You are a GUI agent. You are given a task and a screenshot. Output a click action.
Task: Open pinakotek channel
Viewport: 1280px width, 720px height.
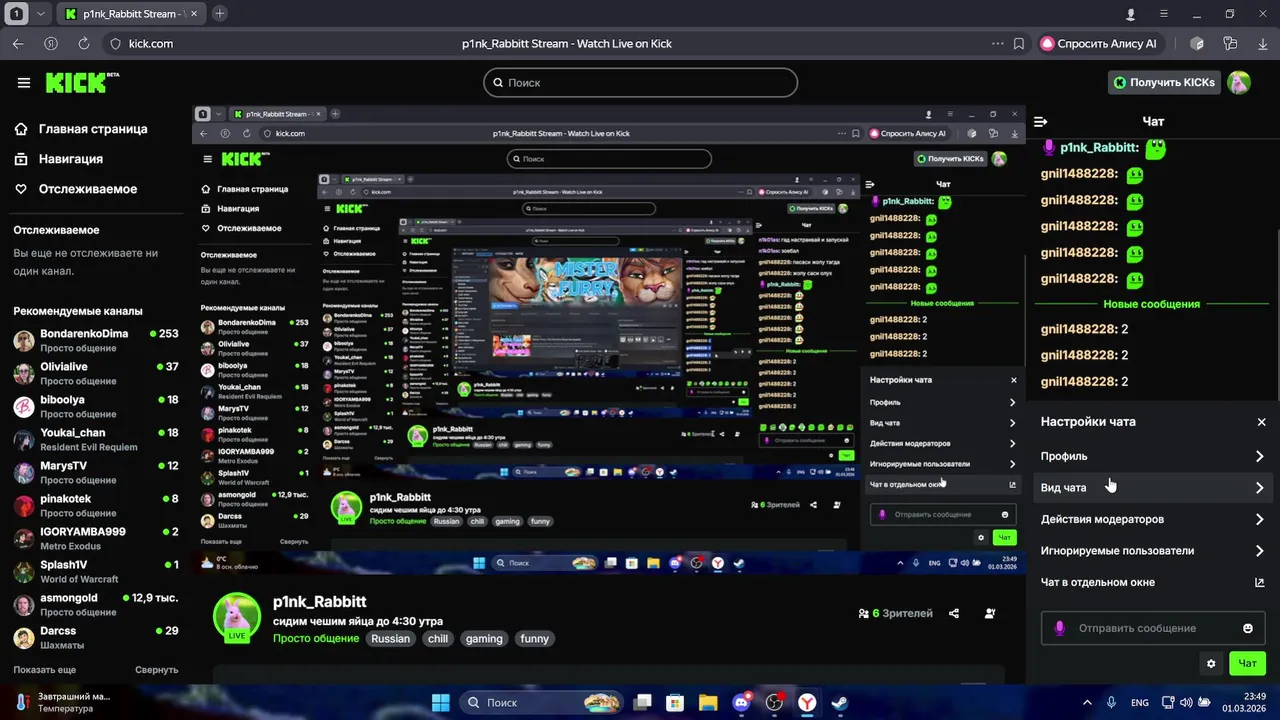[96, 506]
